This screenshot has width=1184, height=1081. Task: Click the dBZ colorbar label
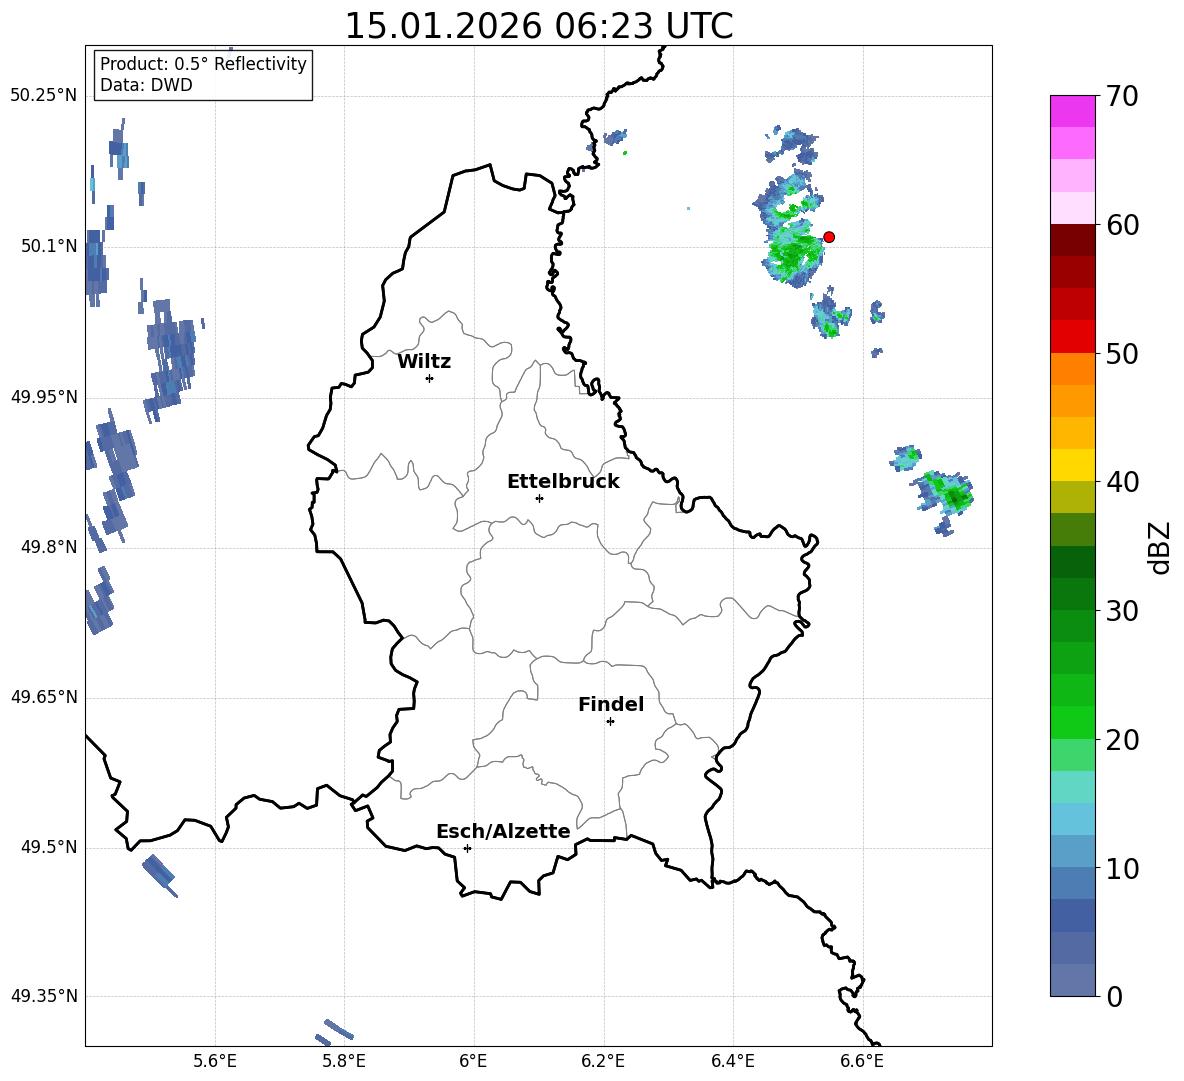1160,548
